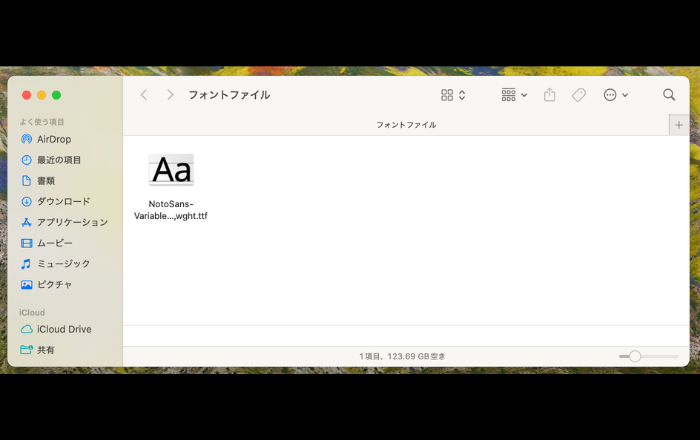Select the NotoSans font file thumbnail

[171, 170]
